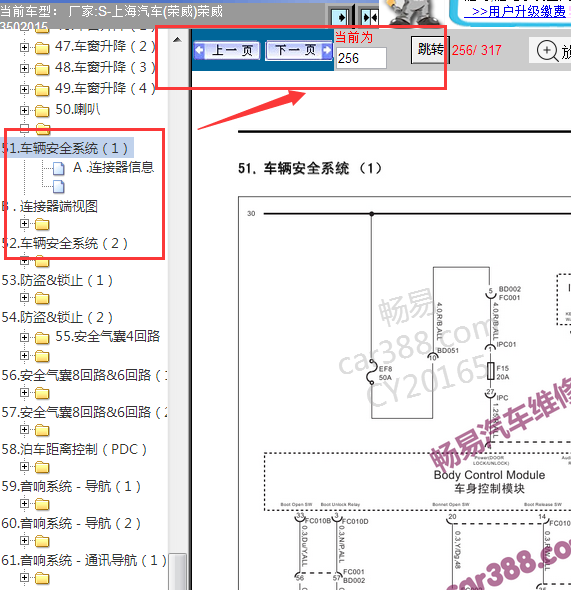The height and width of the screenshot is (590, 571).
Task: Open the >>用户升级缴费 link
Action: (x=515, y=11)
